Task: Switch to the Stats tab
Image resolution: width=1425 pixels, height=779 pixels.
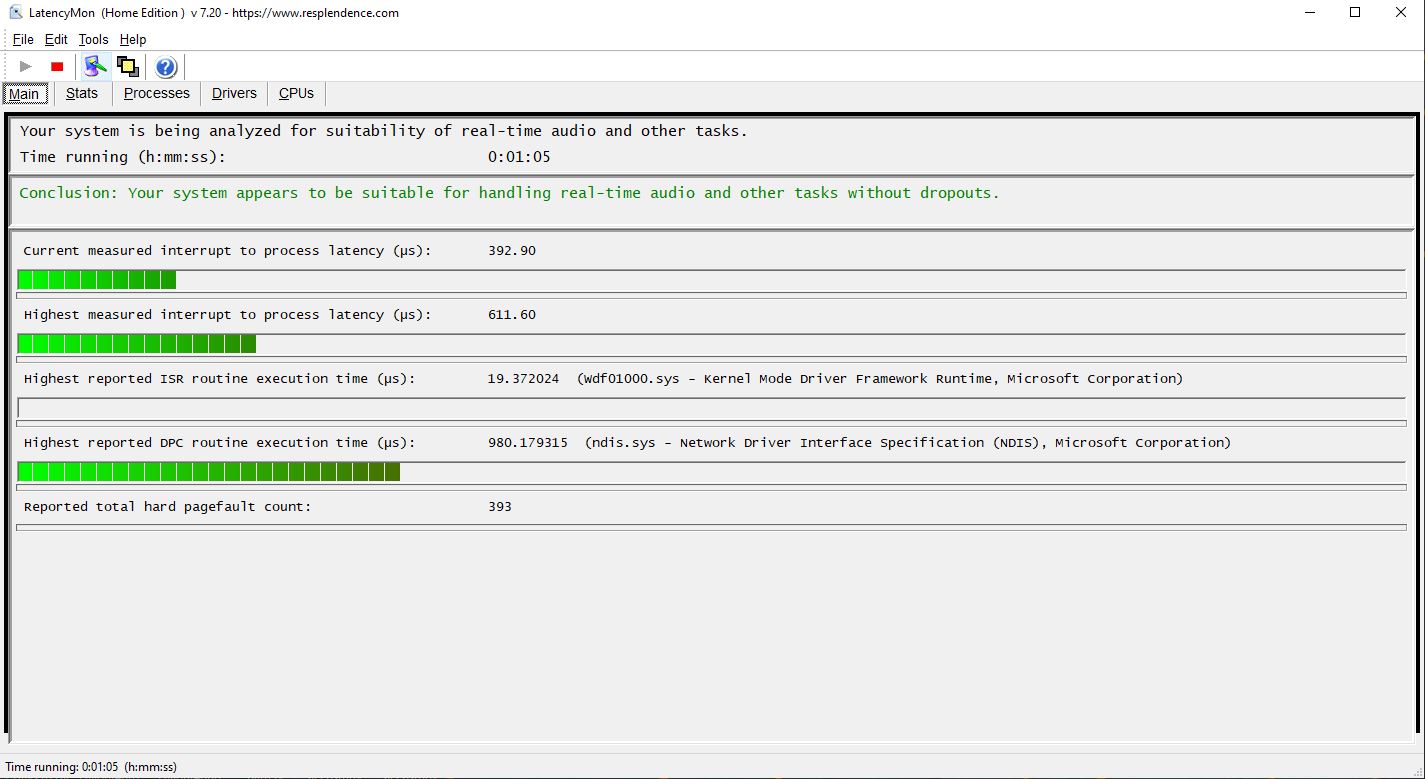Action: click(82, 93)
